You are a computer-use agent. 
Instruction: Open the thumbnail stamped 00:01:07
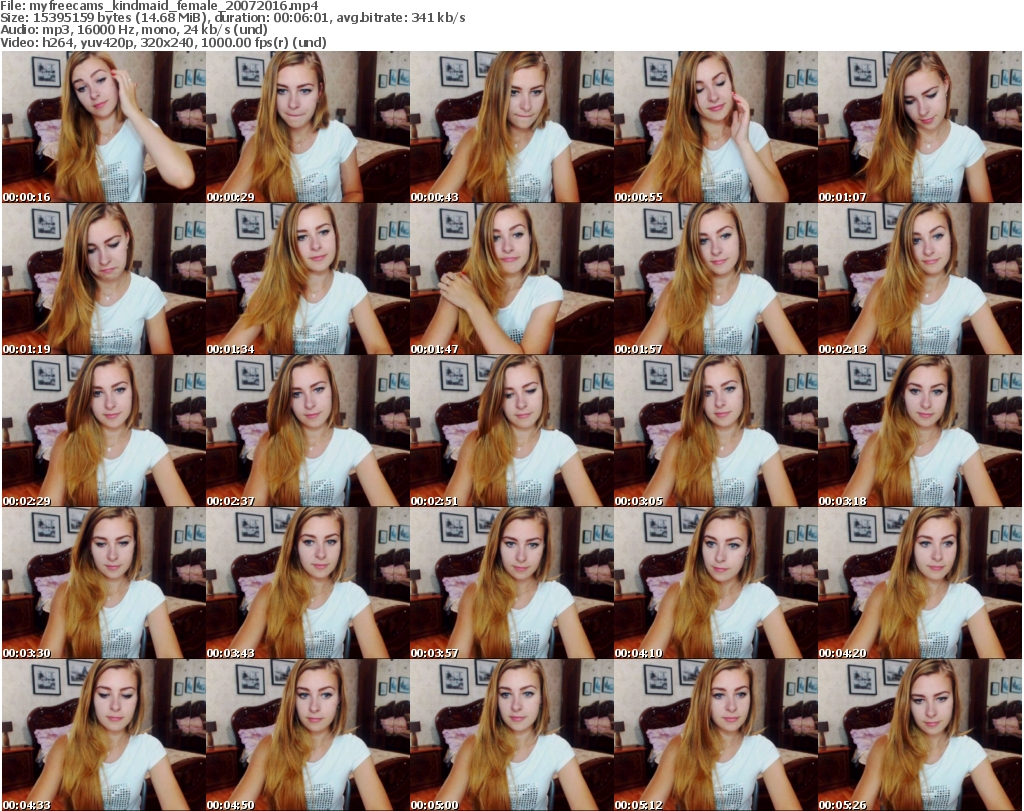click(920, 127)
